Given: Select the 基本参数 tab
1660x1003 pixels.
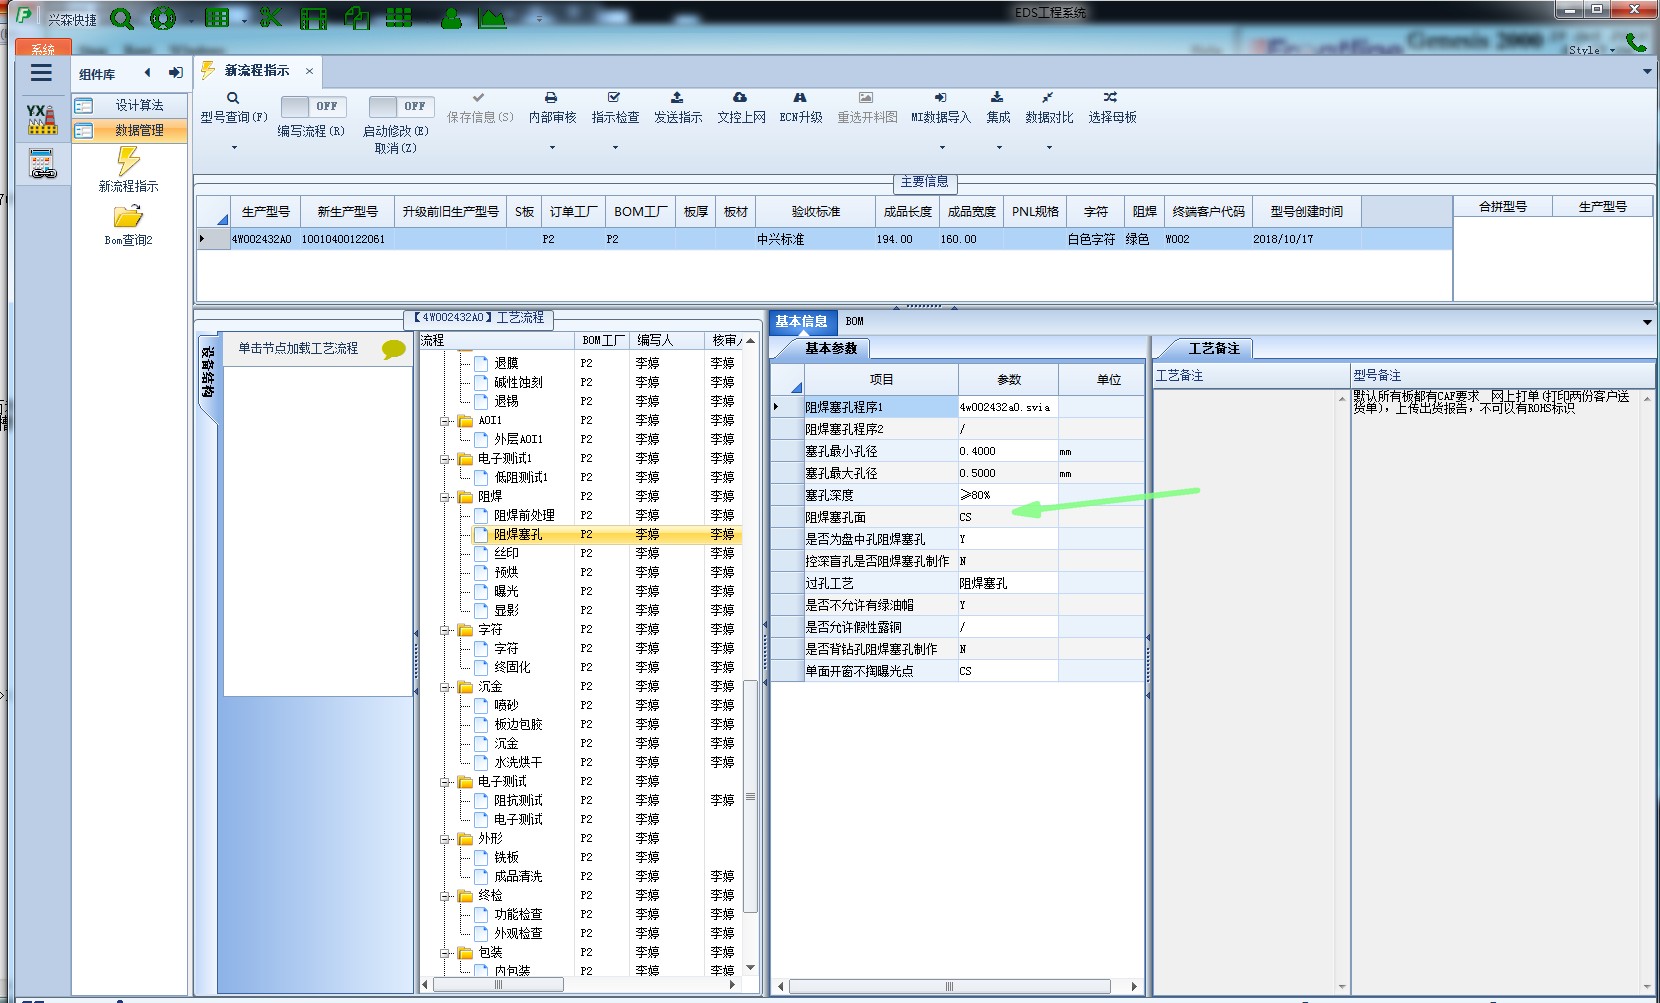Looking at the screenshot, I should point(831,348).
